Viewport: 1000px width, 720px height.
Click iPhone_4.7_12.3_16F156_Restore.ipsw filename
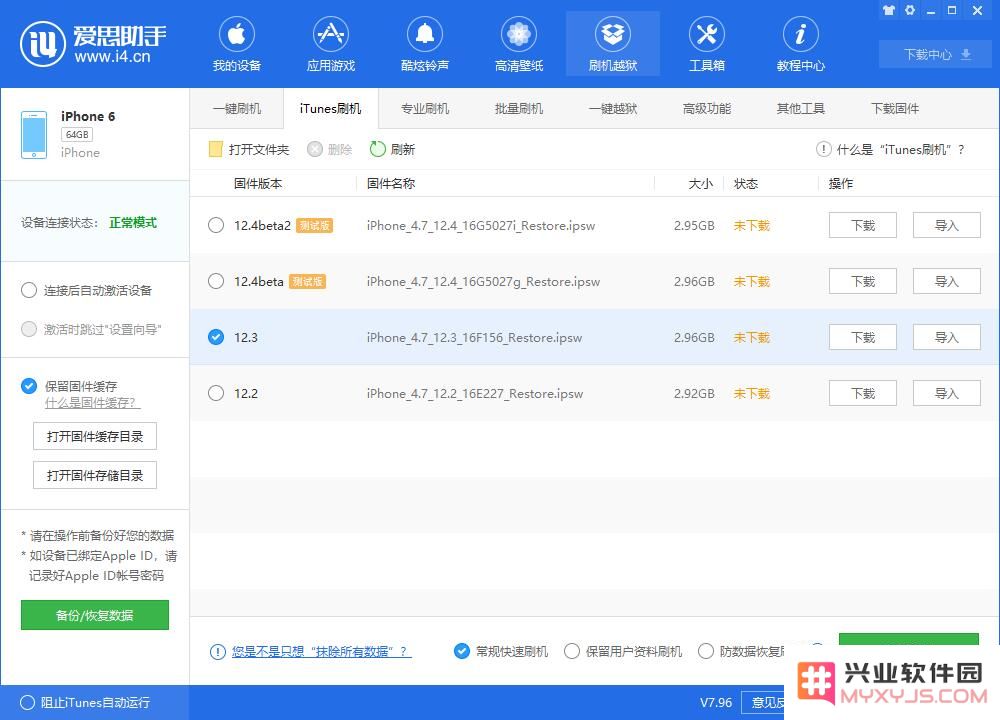pos(474,337)
